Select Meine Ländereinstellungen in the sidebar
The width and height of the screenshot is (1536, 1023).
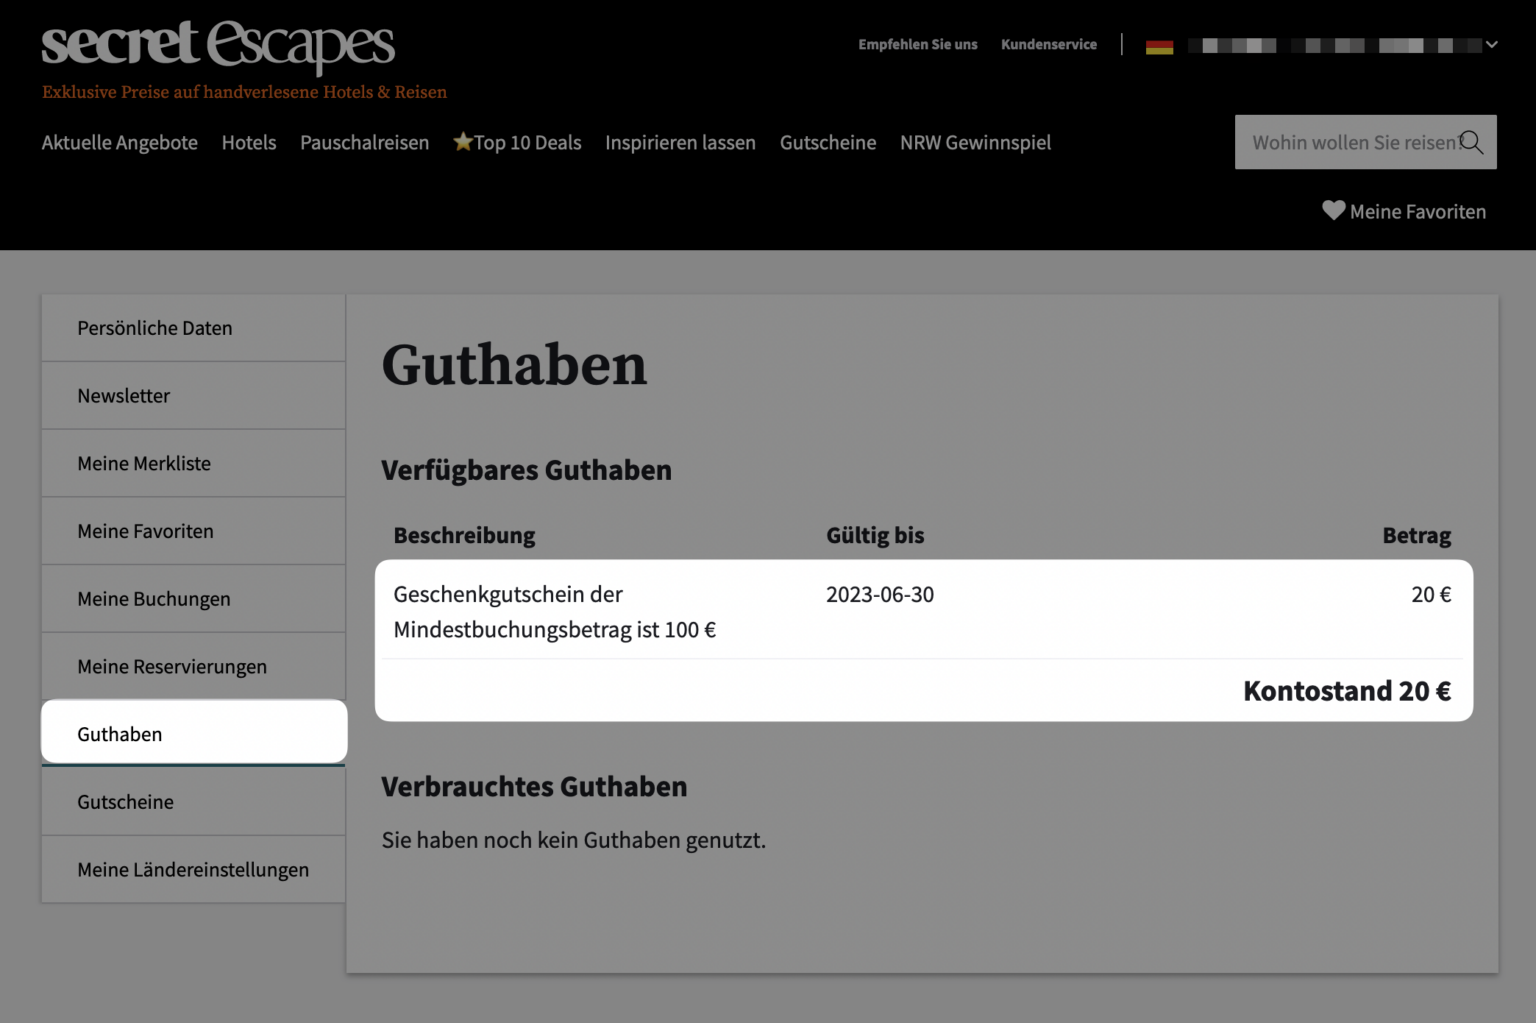pyautogui.click(x=193, y=869)
